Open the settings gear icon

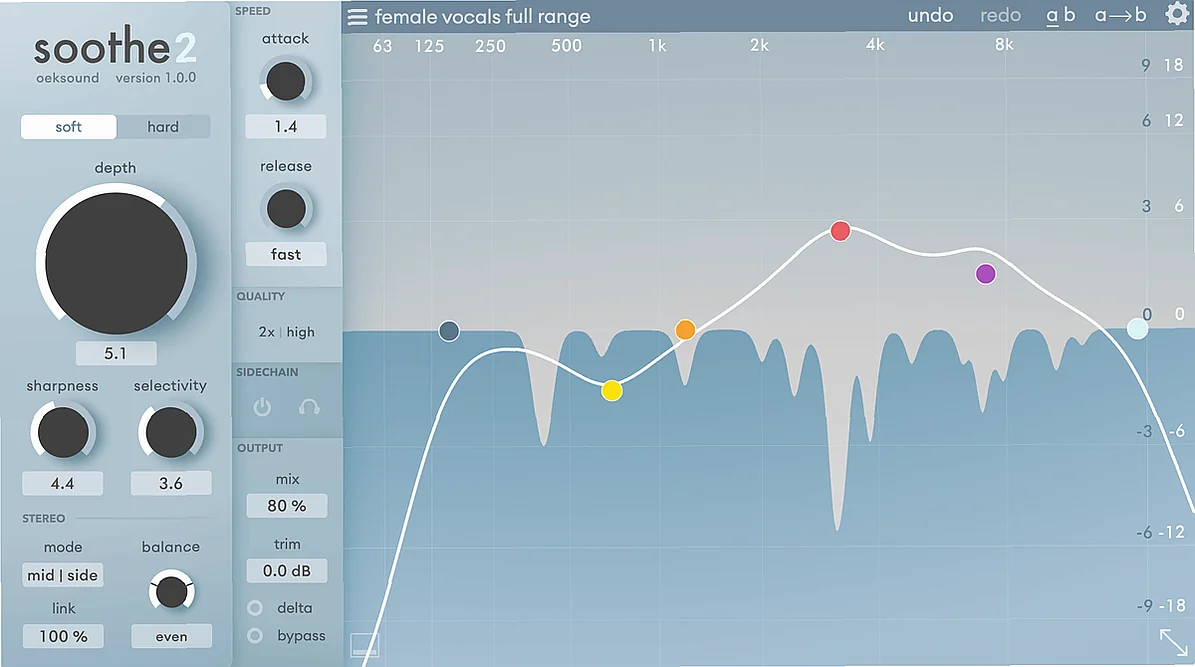point(1176,14)
